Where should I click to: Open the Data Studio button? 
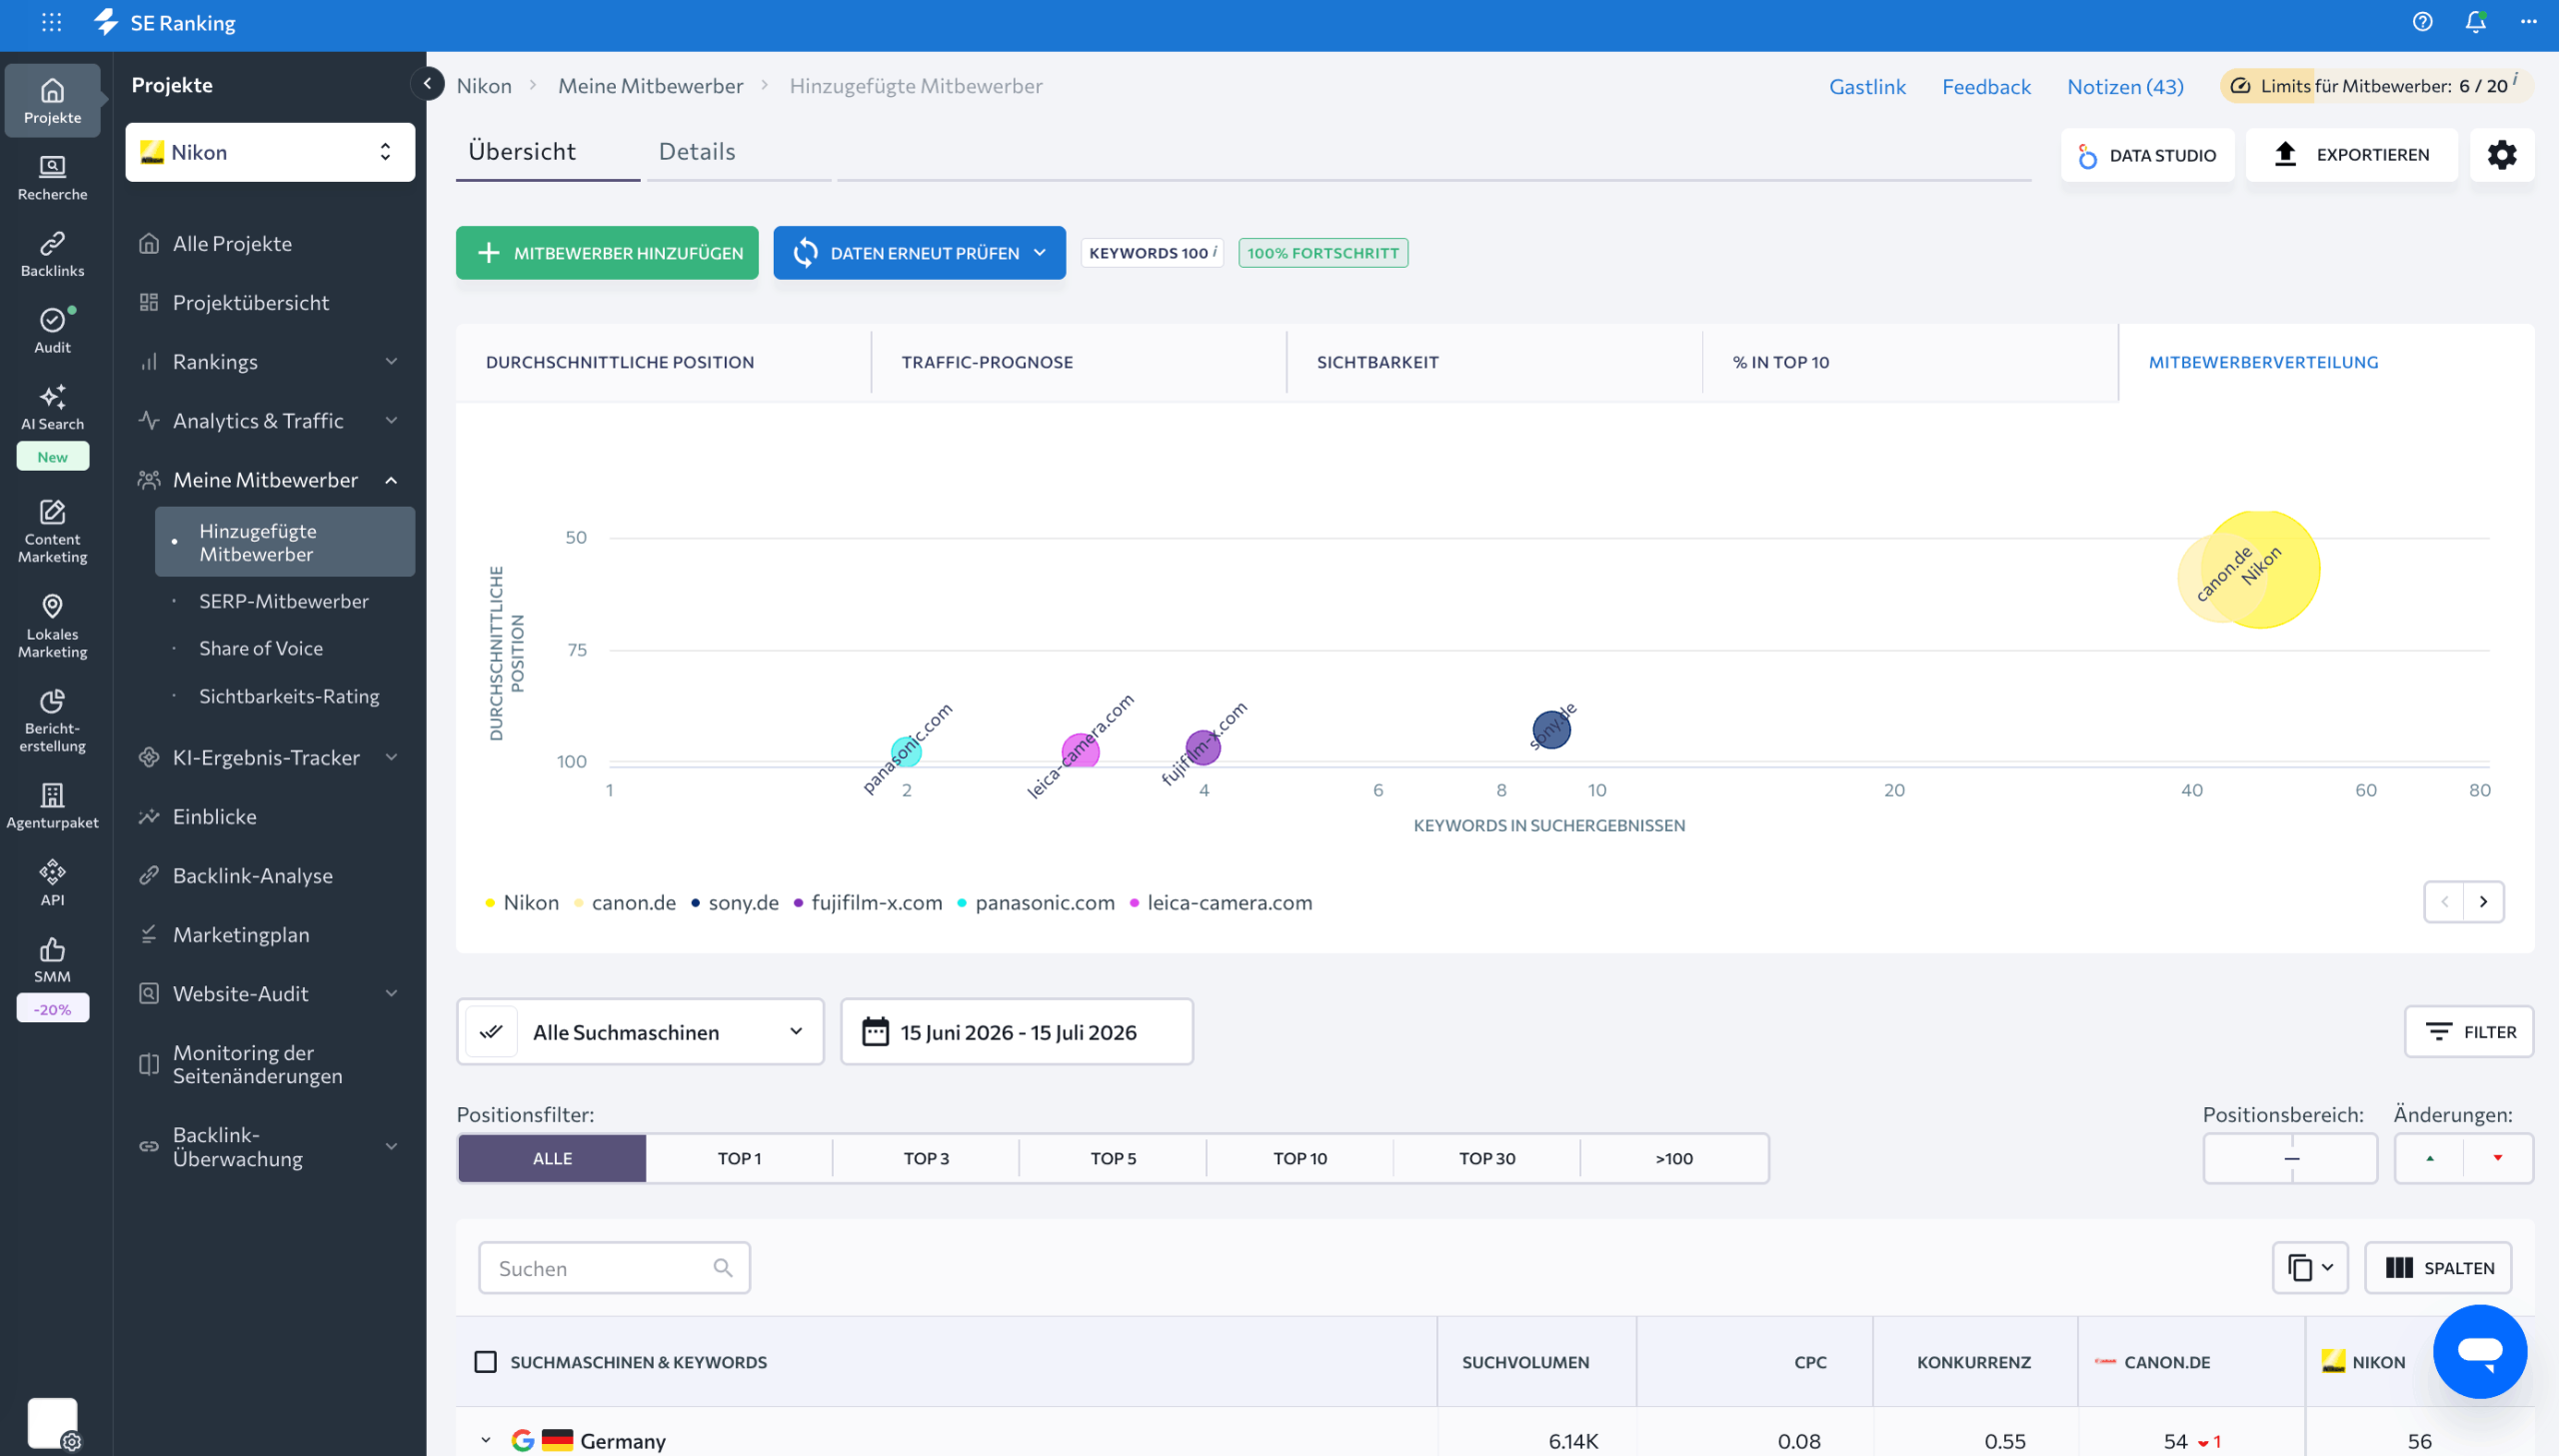(x=2147, y=155)
